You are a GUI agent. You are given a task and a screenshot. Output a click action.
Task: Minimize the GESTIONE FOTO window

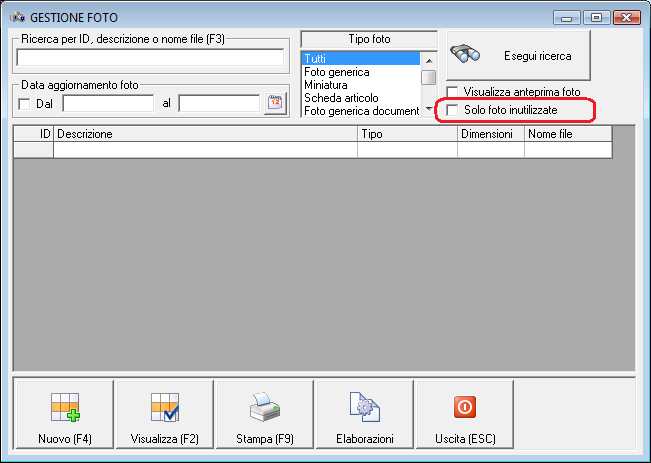click(x=567, y=18)
